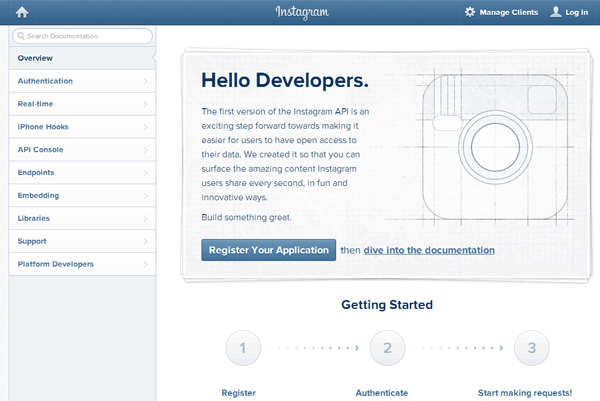The image size is (600, 401).
Task: Open the Support section
Action: [82, 241]
